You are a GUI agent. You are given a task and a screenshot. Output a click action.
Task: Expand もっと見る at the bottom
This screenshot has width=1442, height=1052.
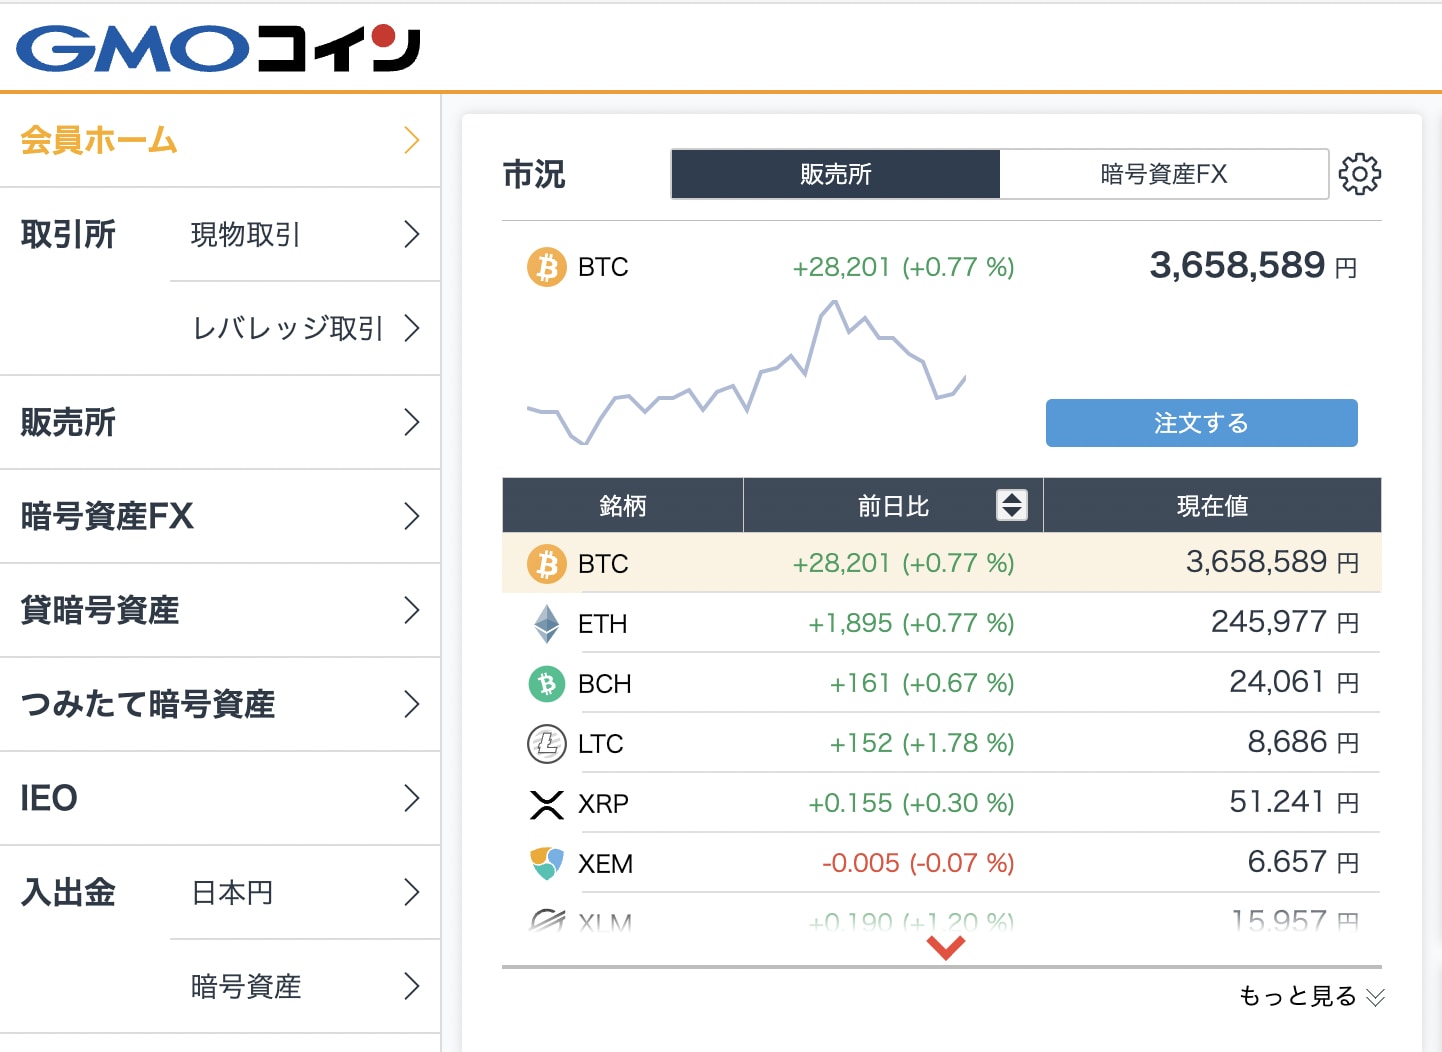pos(1312,996)
